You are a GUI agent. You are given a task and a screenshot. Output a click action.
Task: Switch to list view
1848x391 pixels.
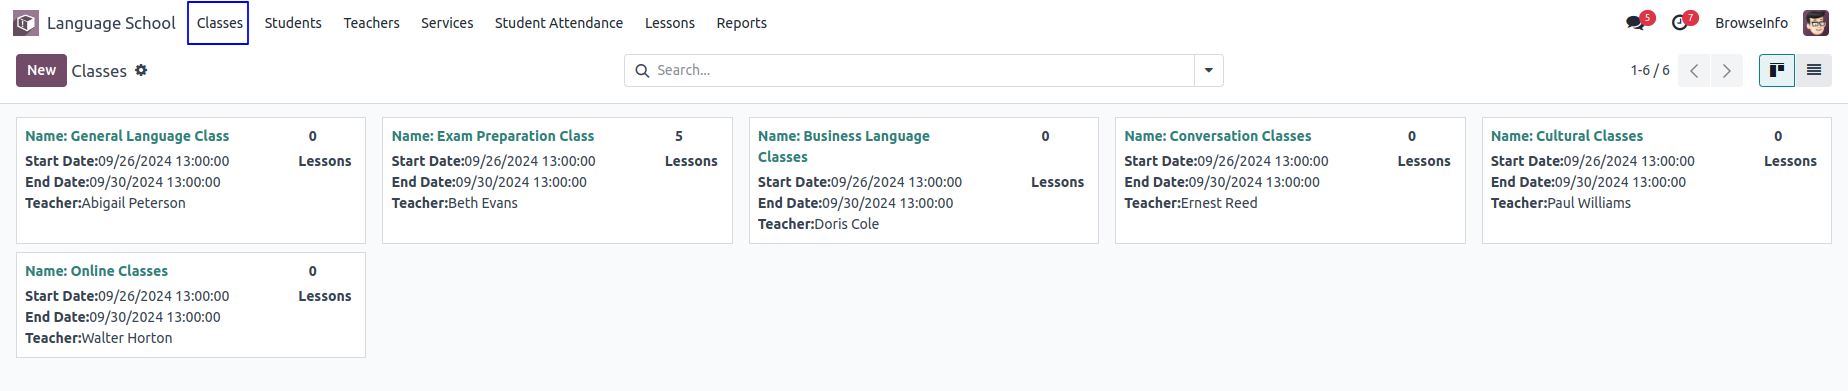click(x=1814, y=70)
